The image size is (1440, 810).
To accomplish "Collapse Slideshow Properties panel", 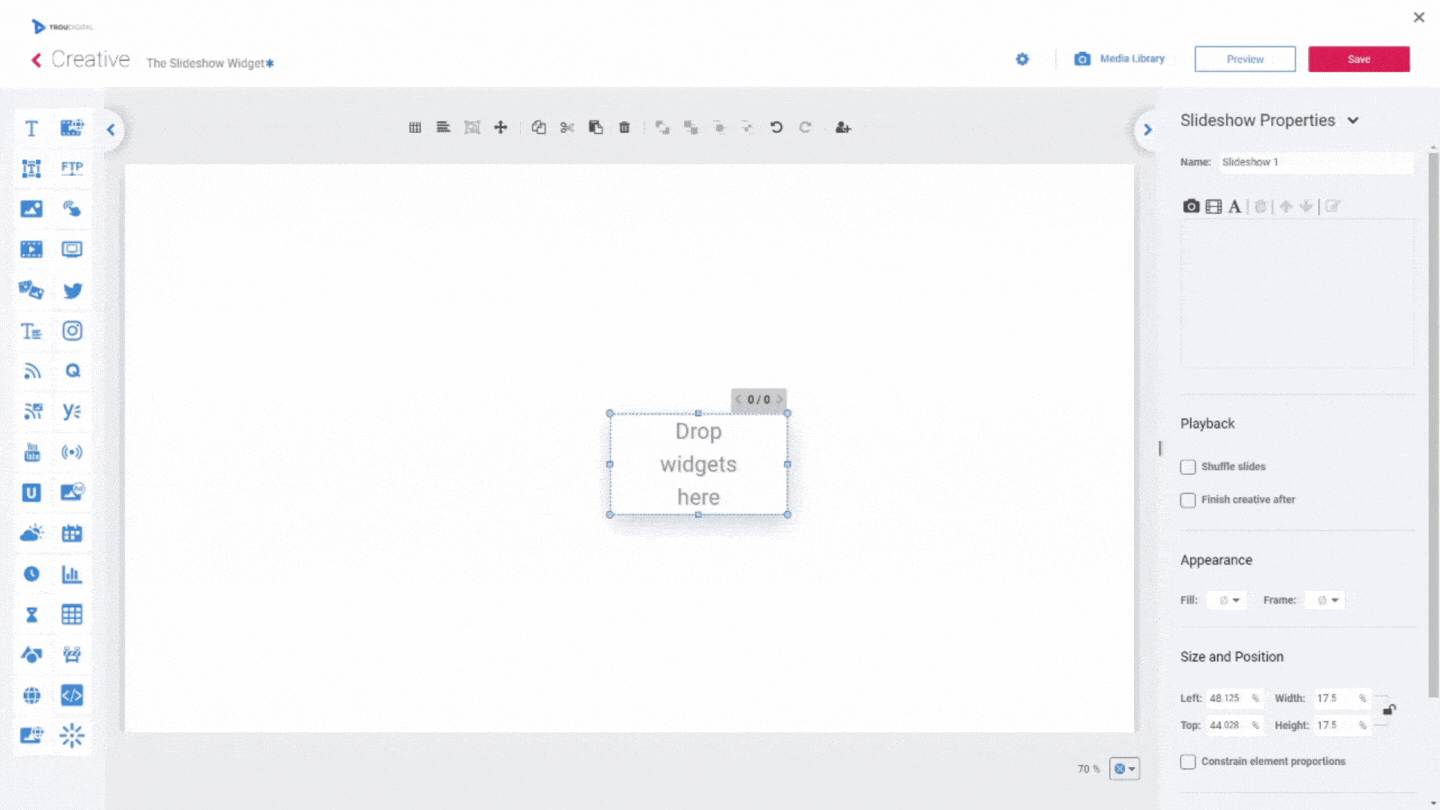I will 1353,119.
